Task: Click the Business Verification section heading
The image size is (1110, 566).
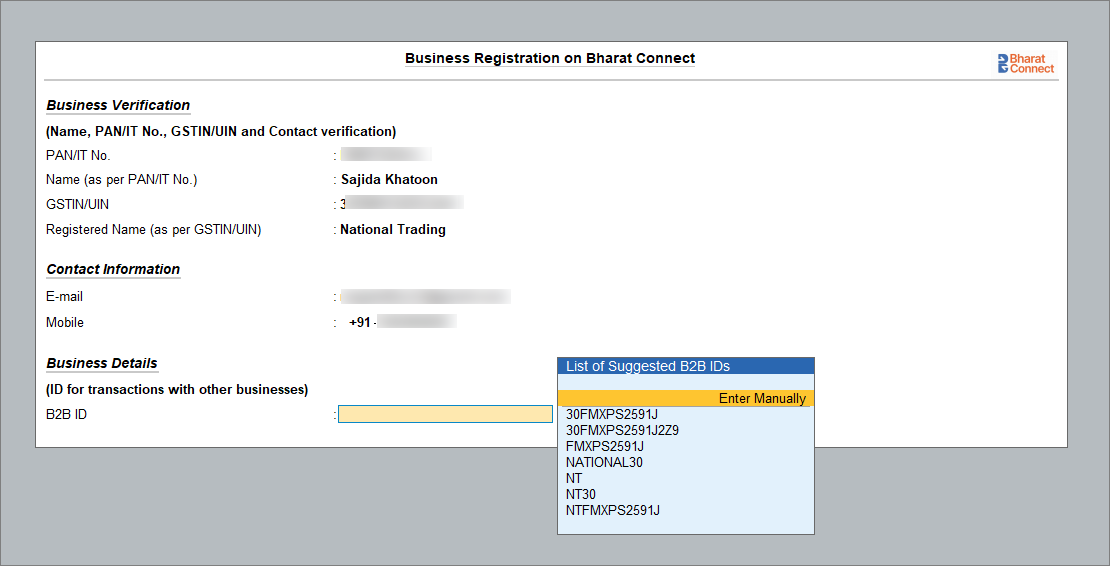Action: click(x=118, y=105)
